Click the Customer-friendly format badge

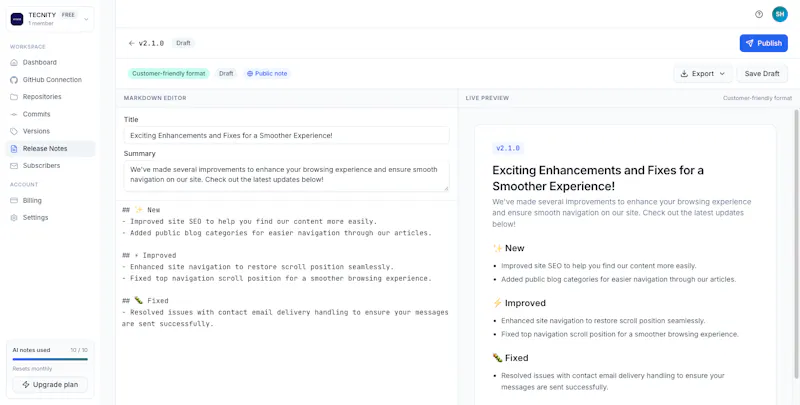click(x=168, y=73)
